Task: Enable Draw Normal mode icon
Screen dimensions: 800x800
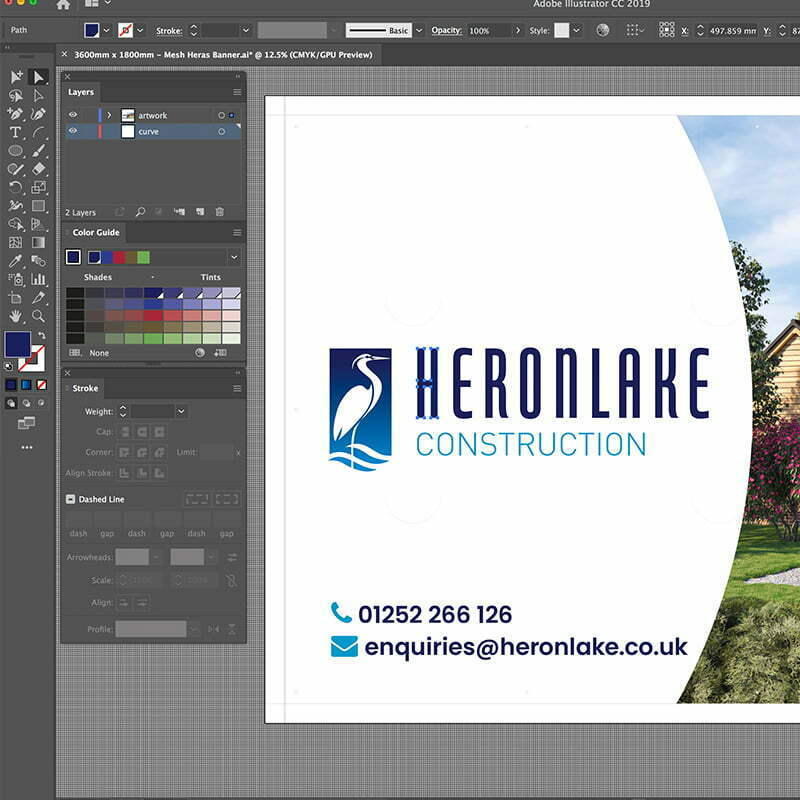Action: tap(11, 403)
